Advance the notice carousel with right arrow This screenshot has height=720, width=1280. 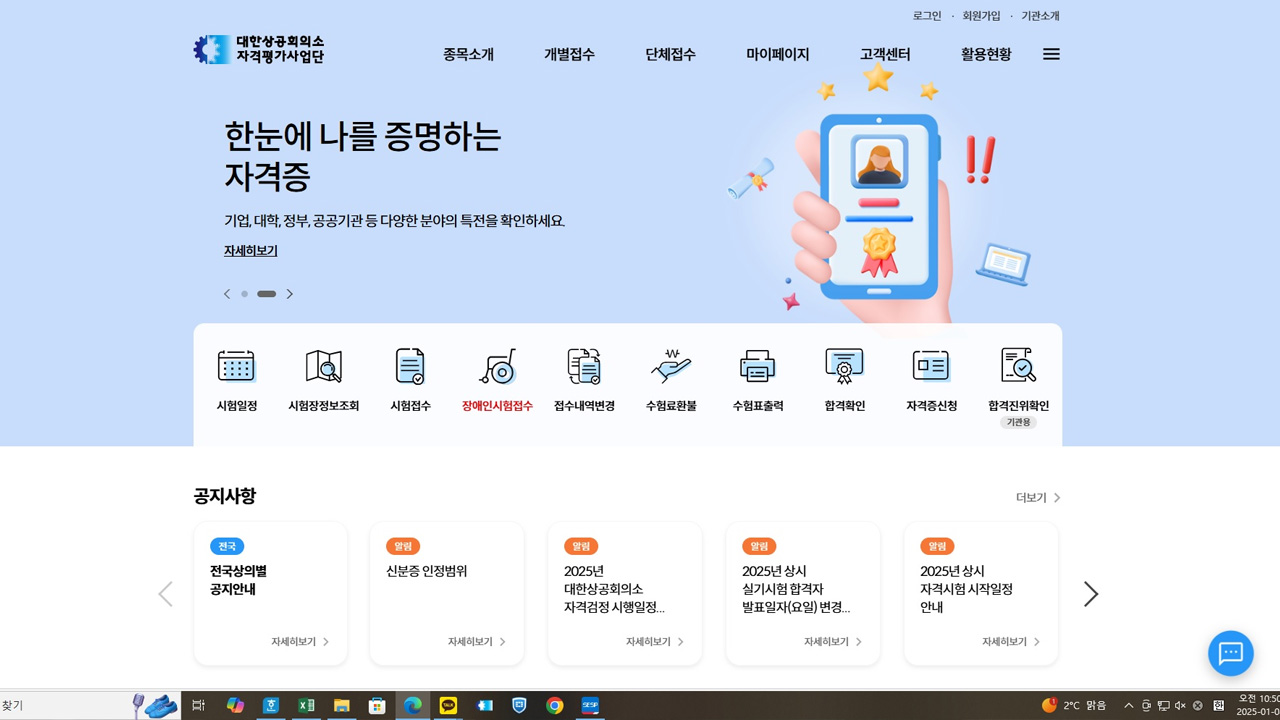tap(1091, 593)
